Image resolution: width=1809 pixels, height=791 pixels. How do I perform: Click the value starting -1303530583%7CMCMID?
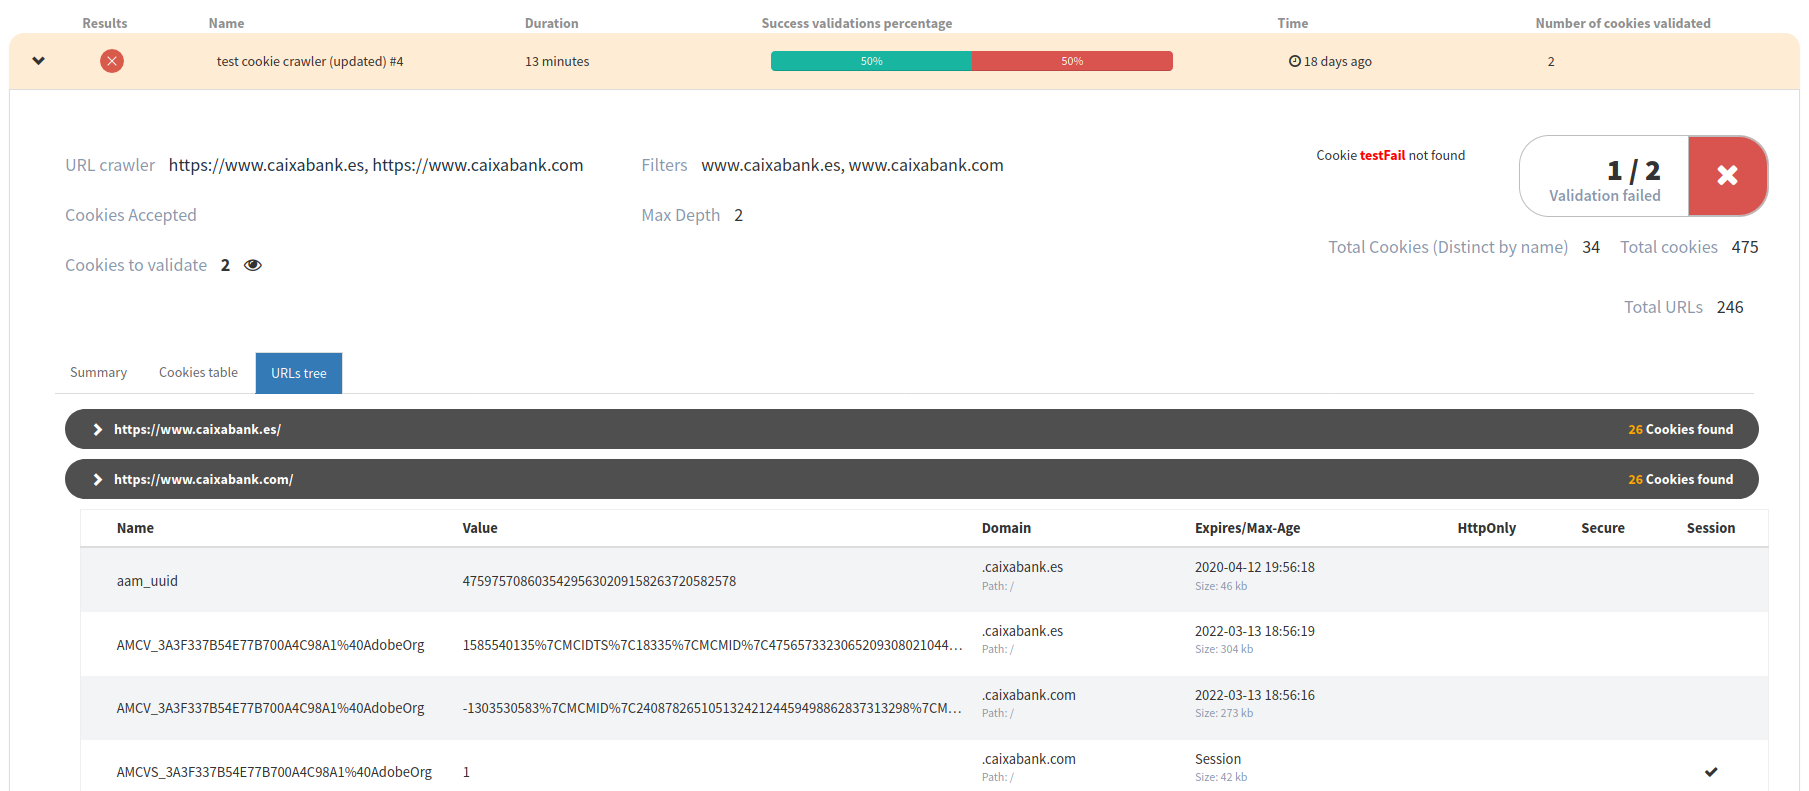(x=712, y=708)
